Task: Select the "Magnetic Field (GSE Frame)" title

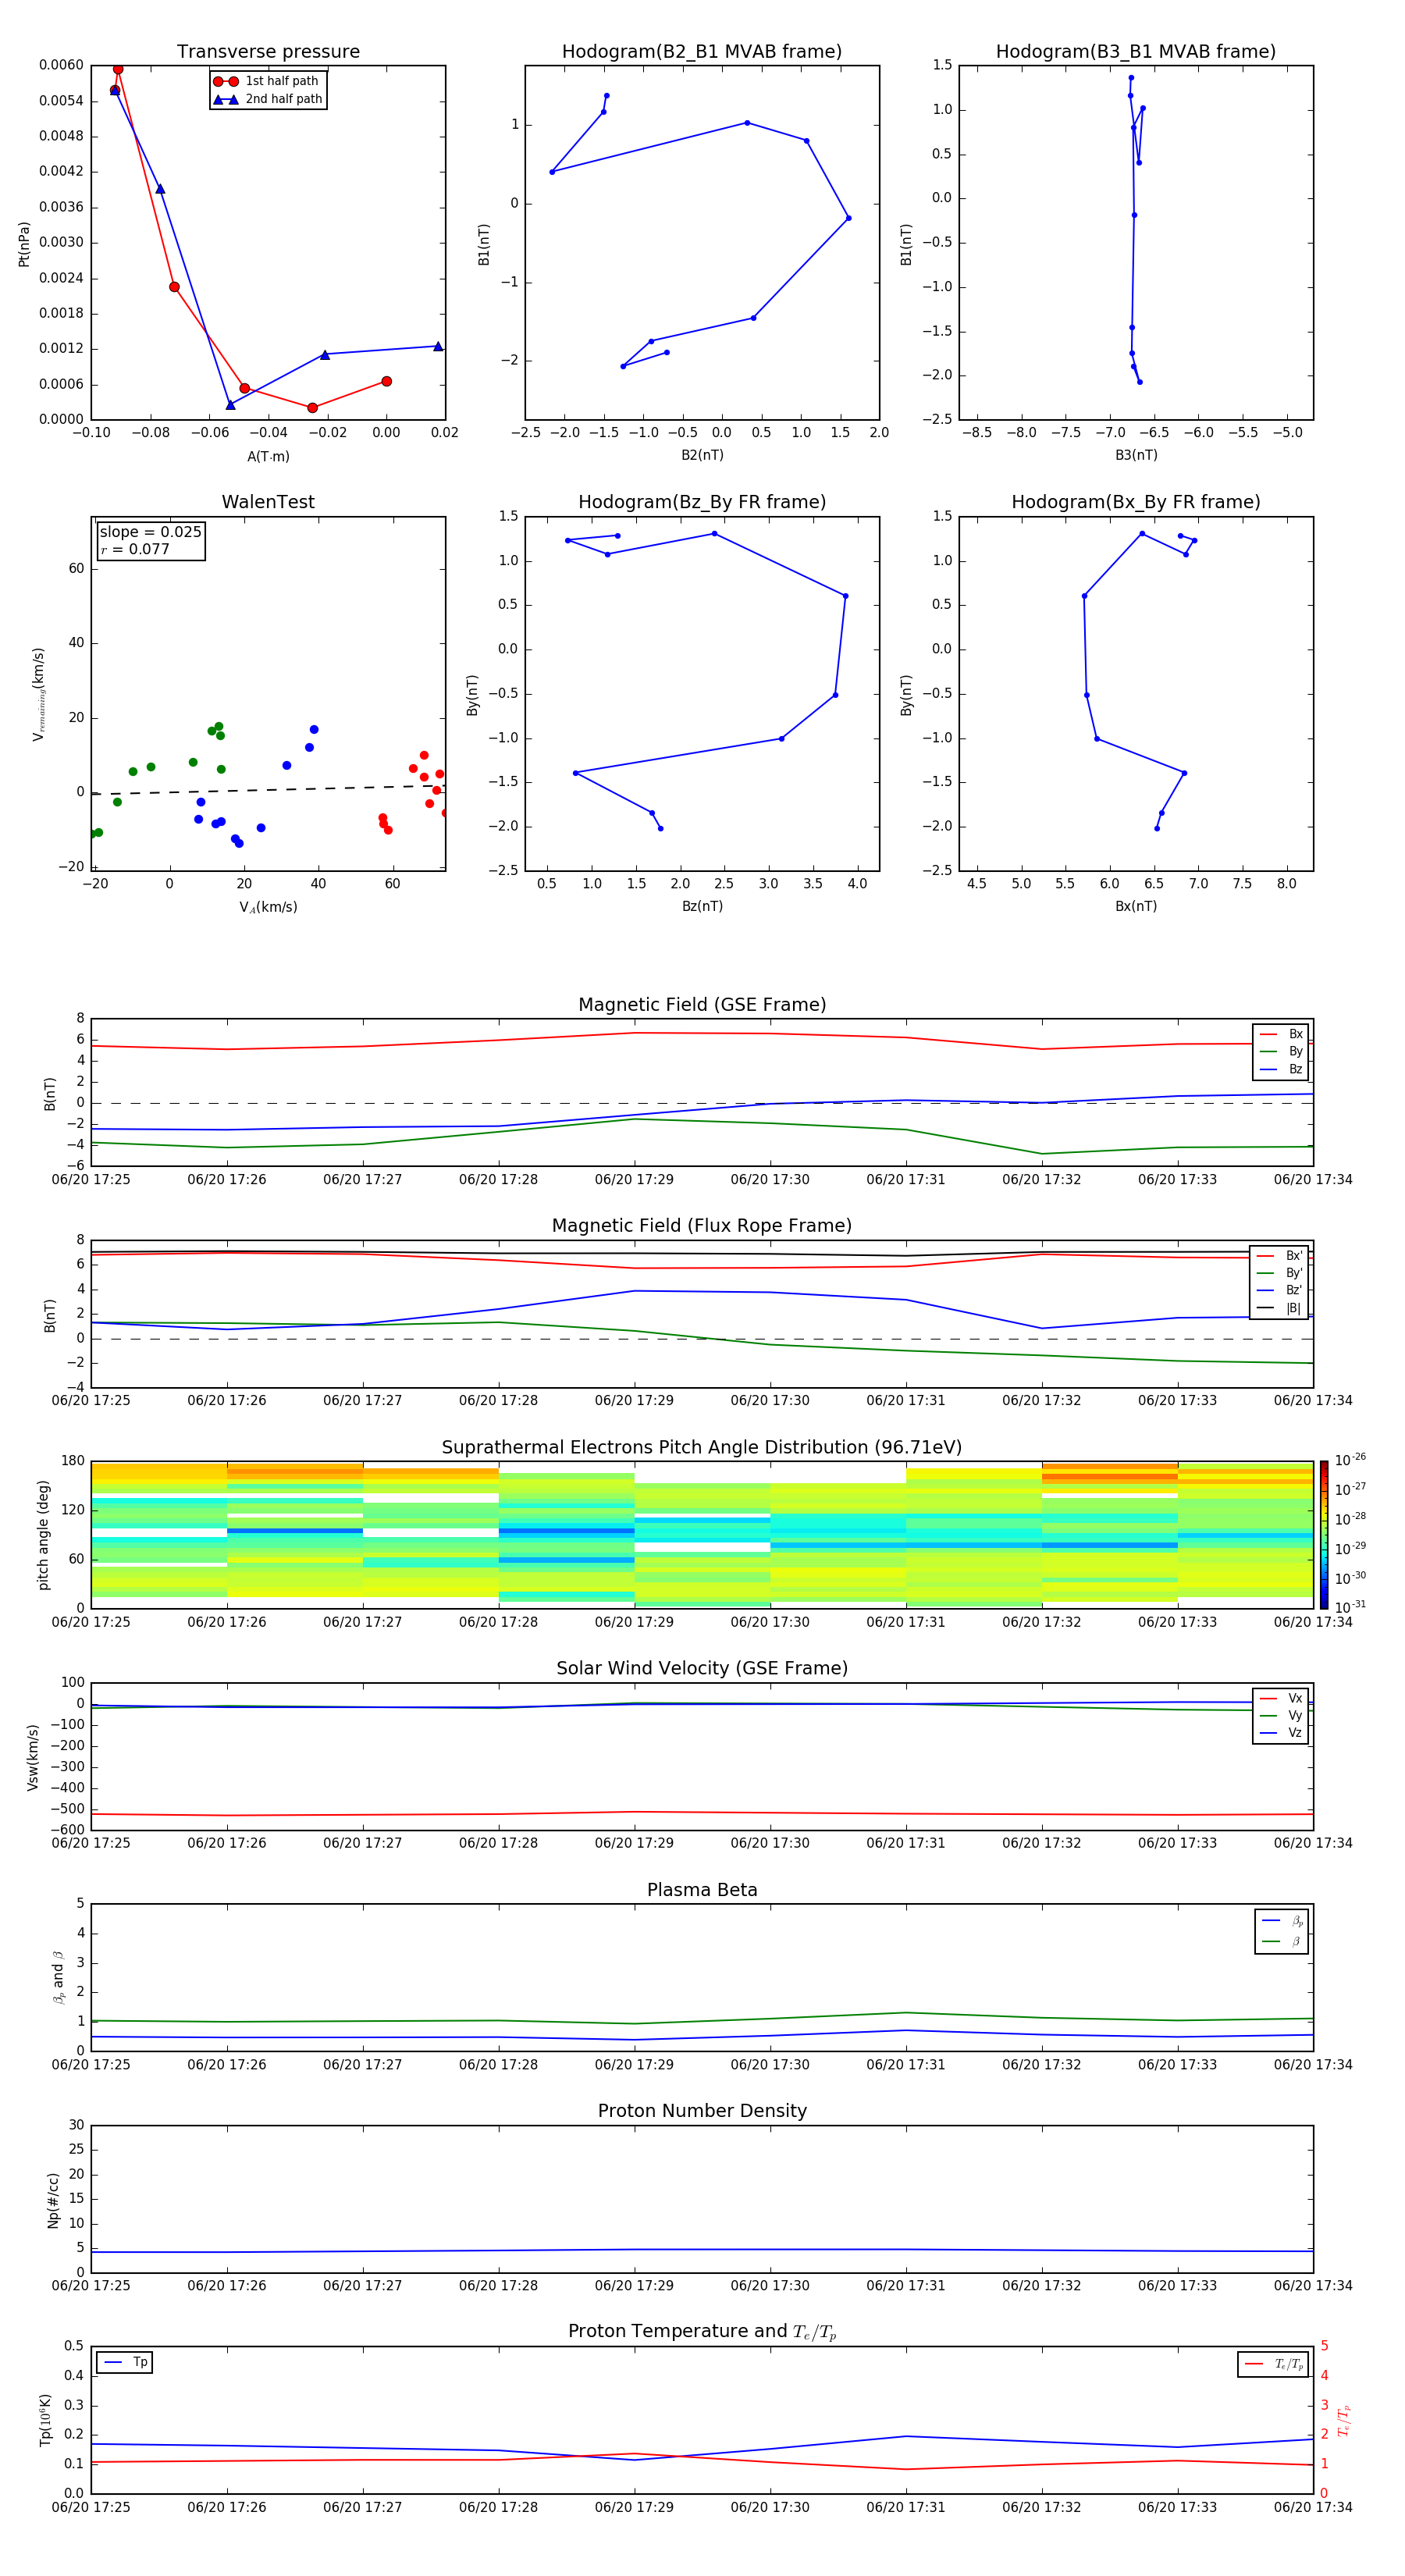Action: tap(702, 1005)
